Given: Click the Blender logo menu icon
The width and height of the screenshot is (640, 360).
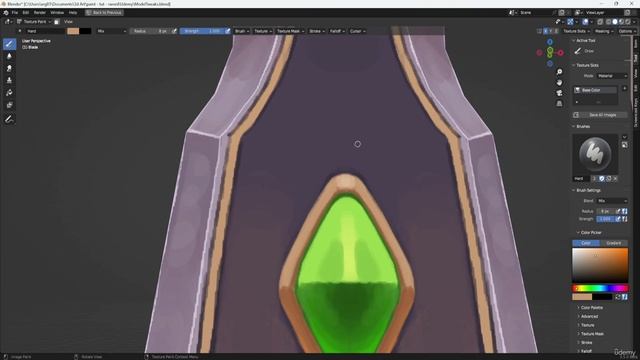Looking at the screenshot, I should pyautogui.click(x=6, y=13).
